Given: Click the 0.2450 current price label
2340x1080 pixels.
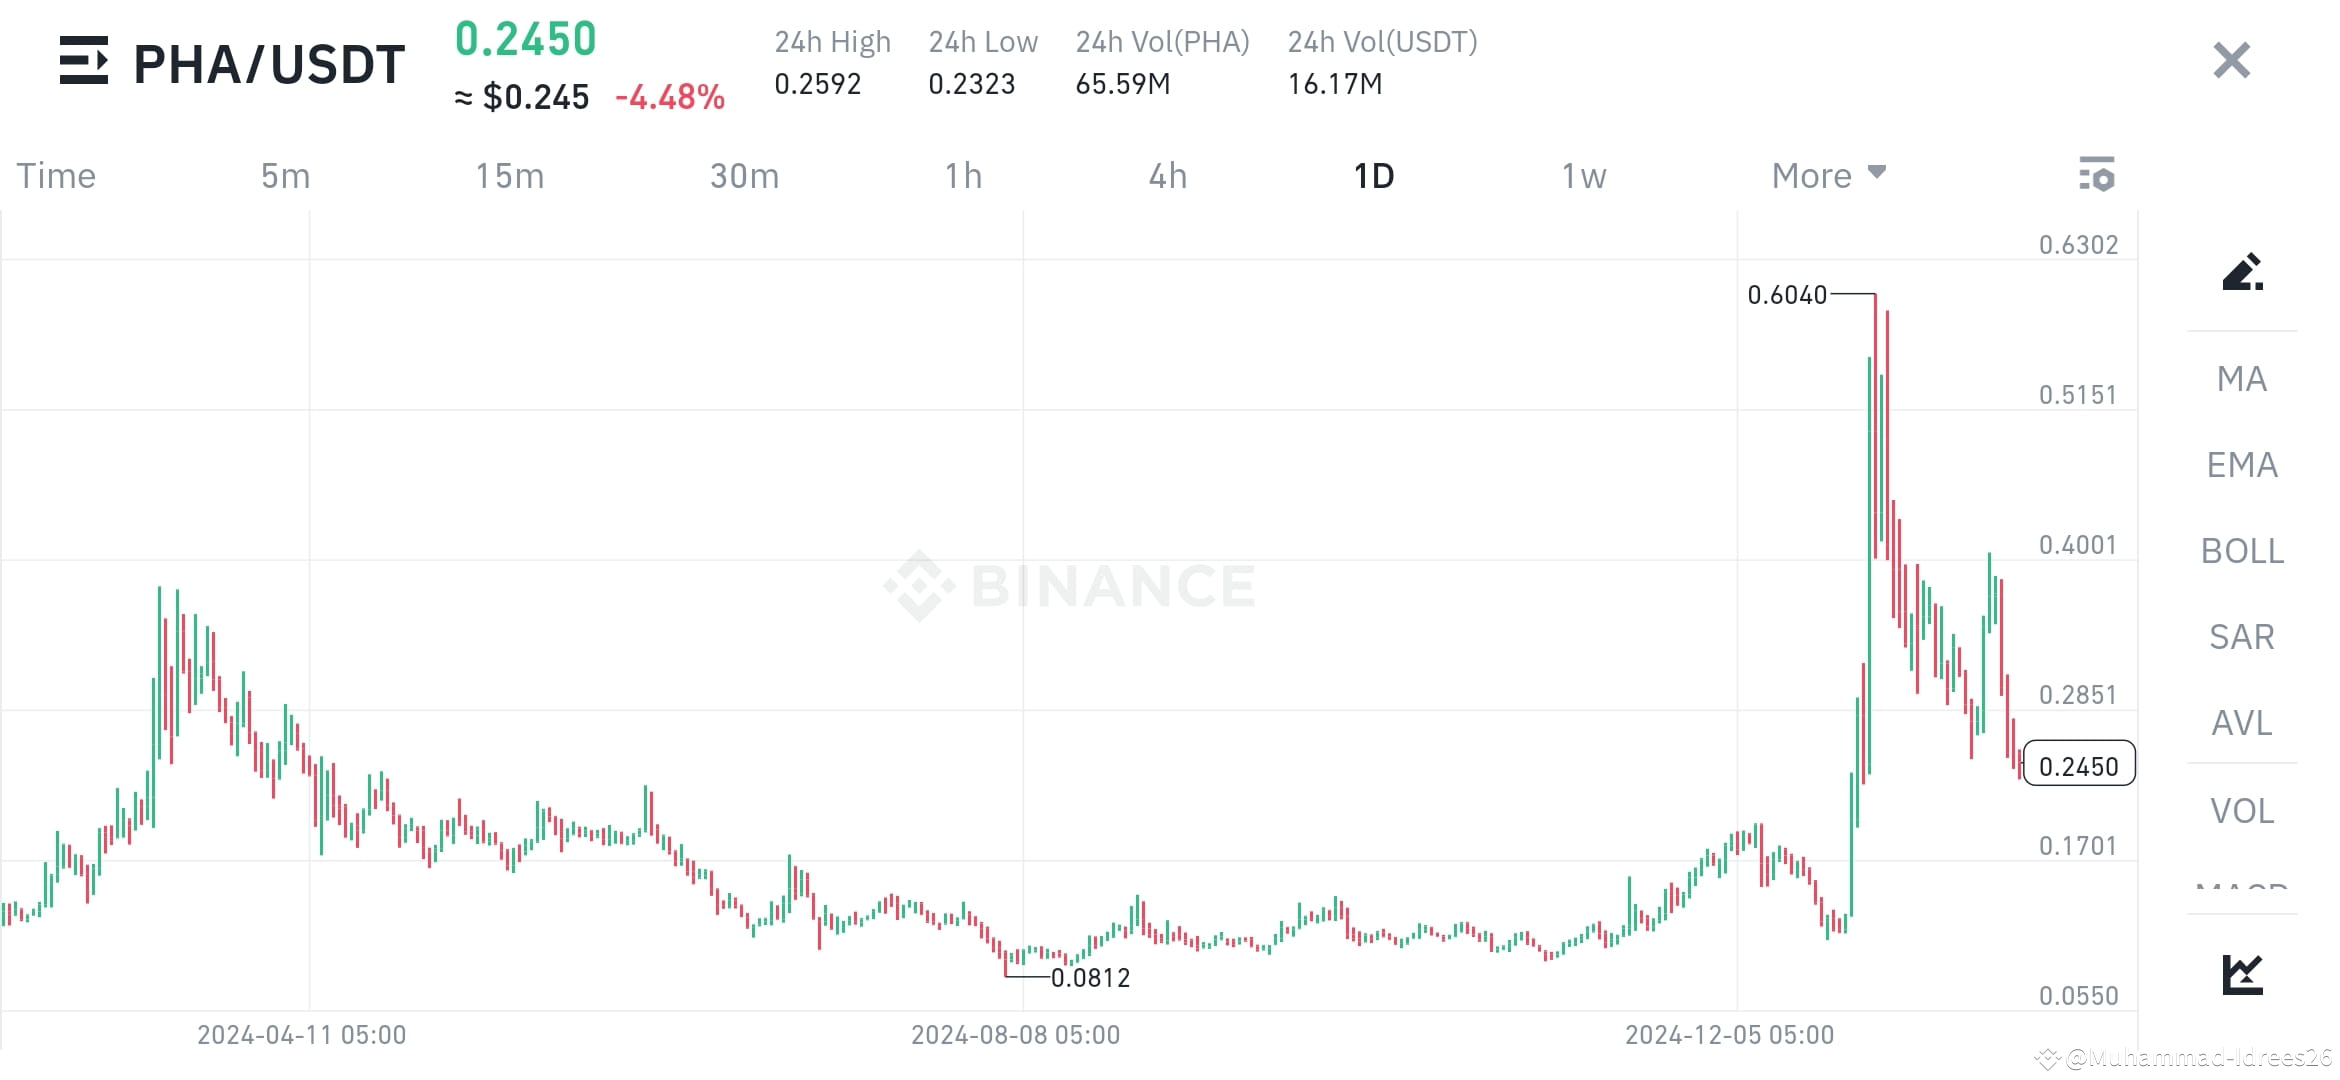Looking at the screenshot, I should [x=2079, y=764].
